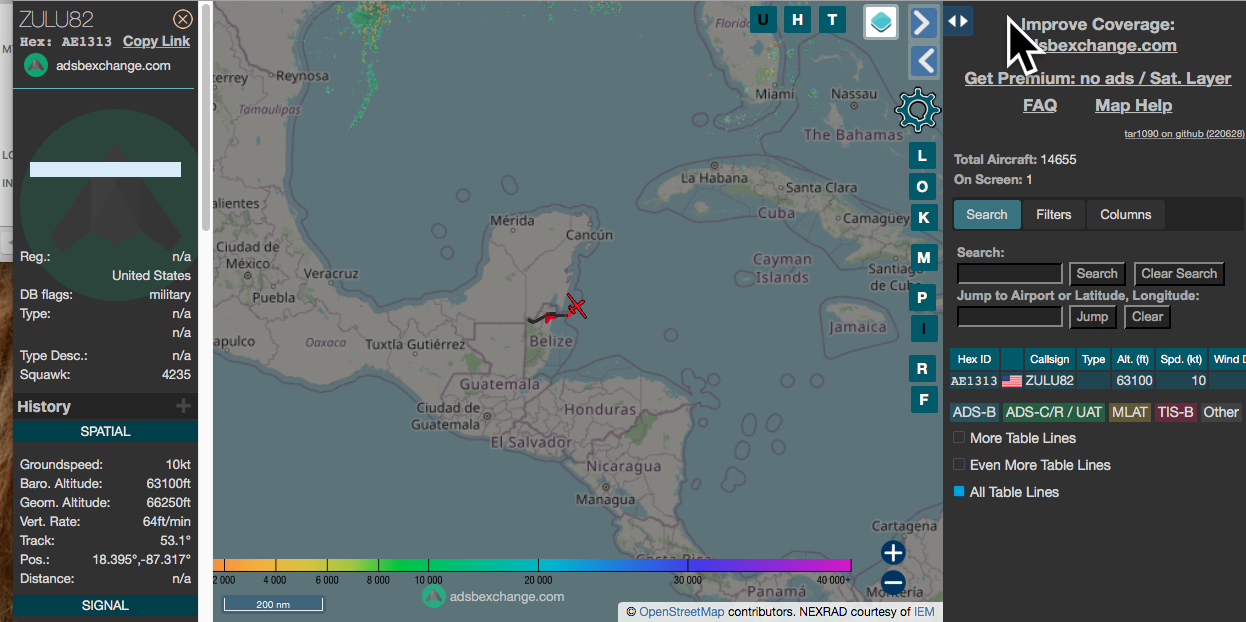Open map settings gear
This screenshot has height=622, width=1246.
(917, 110)
